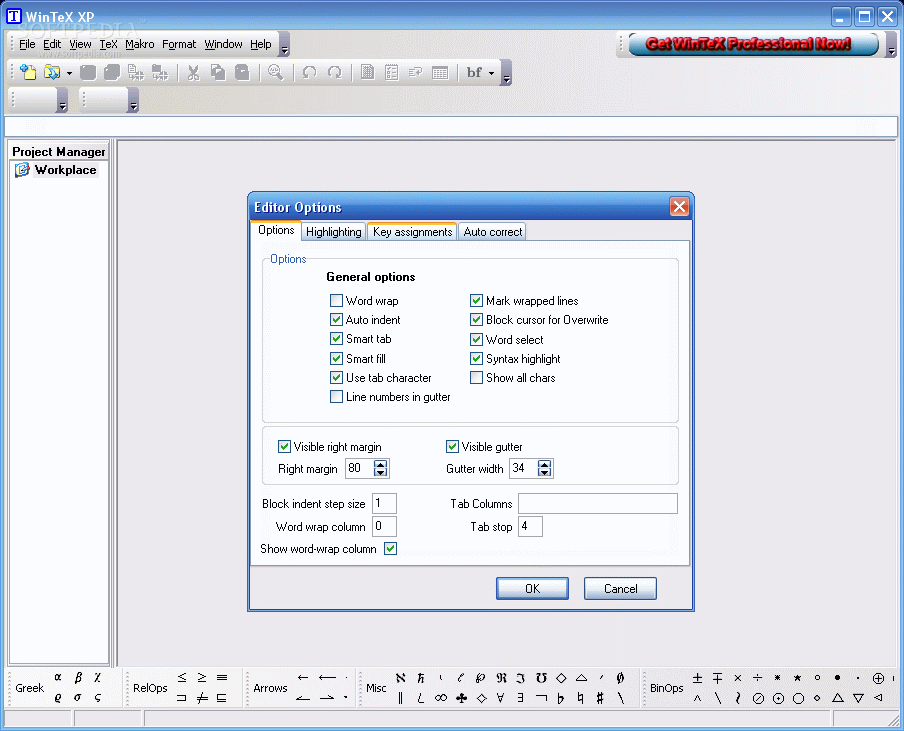This screenshot has width=904, height=731.
Task: Click the Paste clipboard toolbar icon
Action: point(242,72)
